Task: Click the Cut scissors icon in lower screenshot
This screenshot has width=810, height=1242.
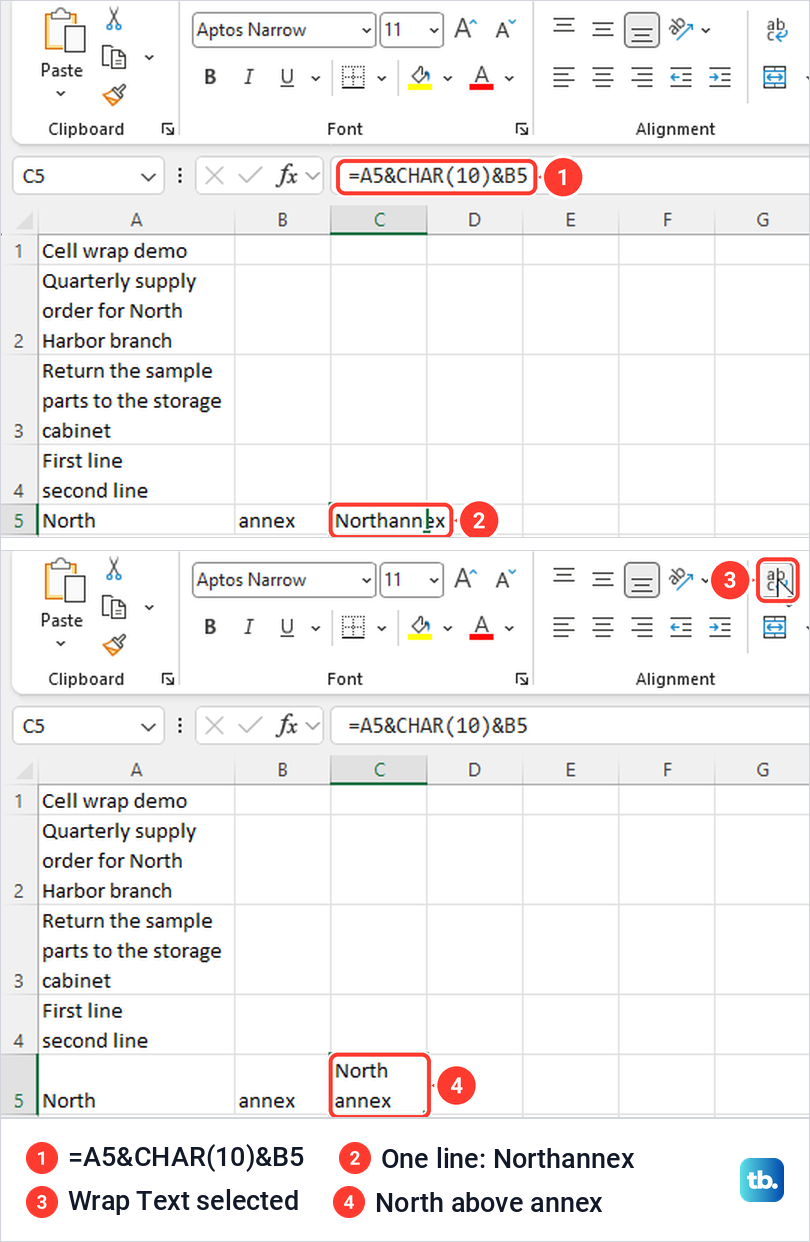Action: (x=113, y=569)
